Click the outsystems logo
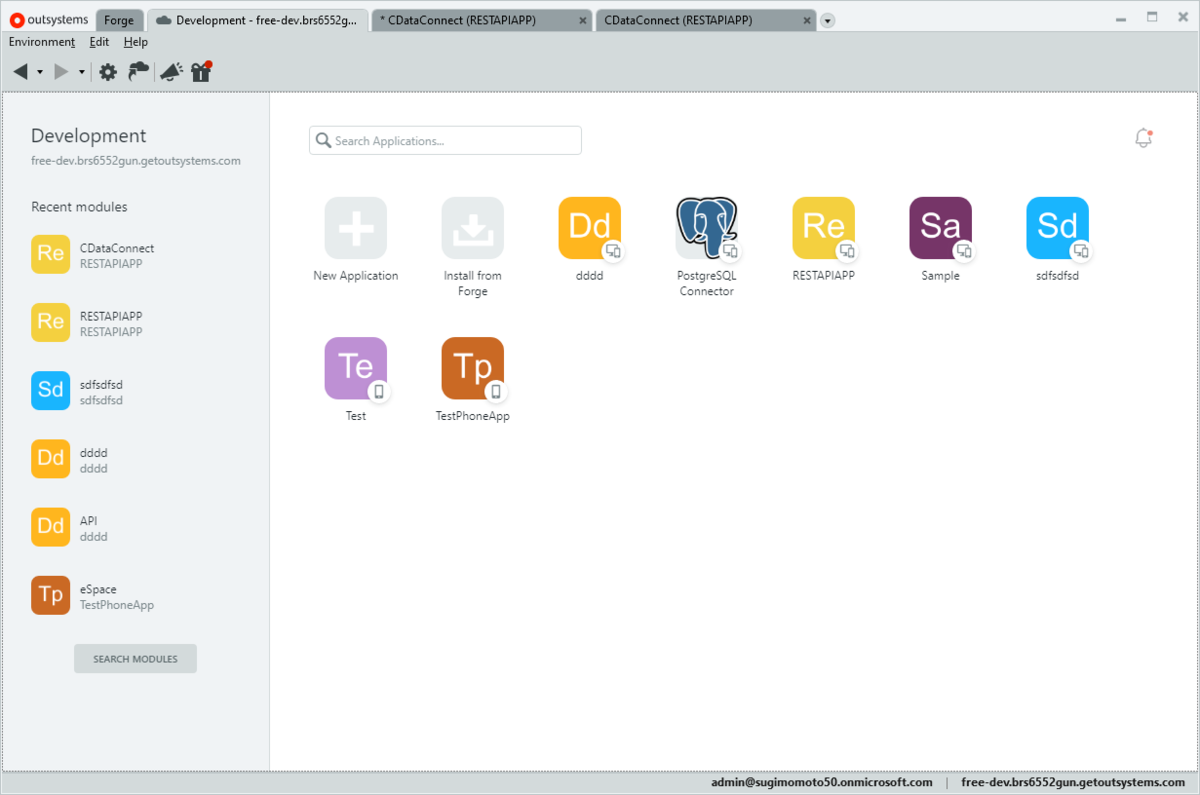This screenshot has height=795, width=1200. [x=49, y=19]
